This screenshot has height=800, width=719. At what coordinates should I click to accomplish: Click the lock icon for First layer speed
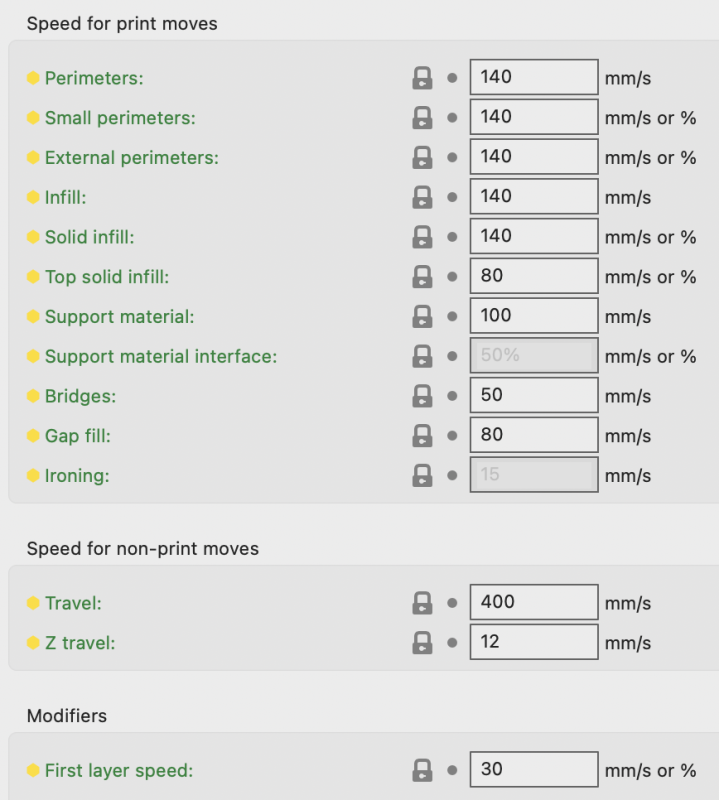coord(422,770)
